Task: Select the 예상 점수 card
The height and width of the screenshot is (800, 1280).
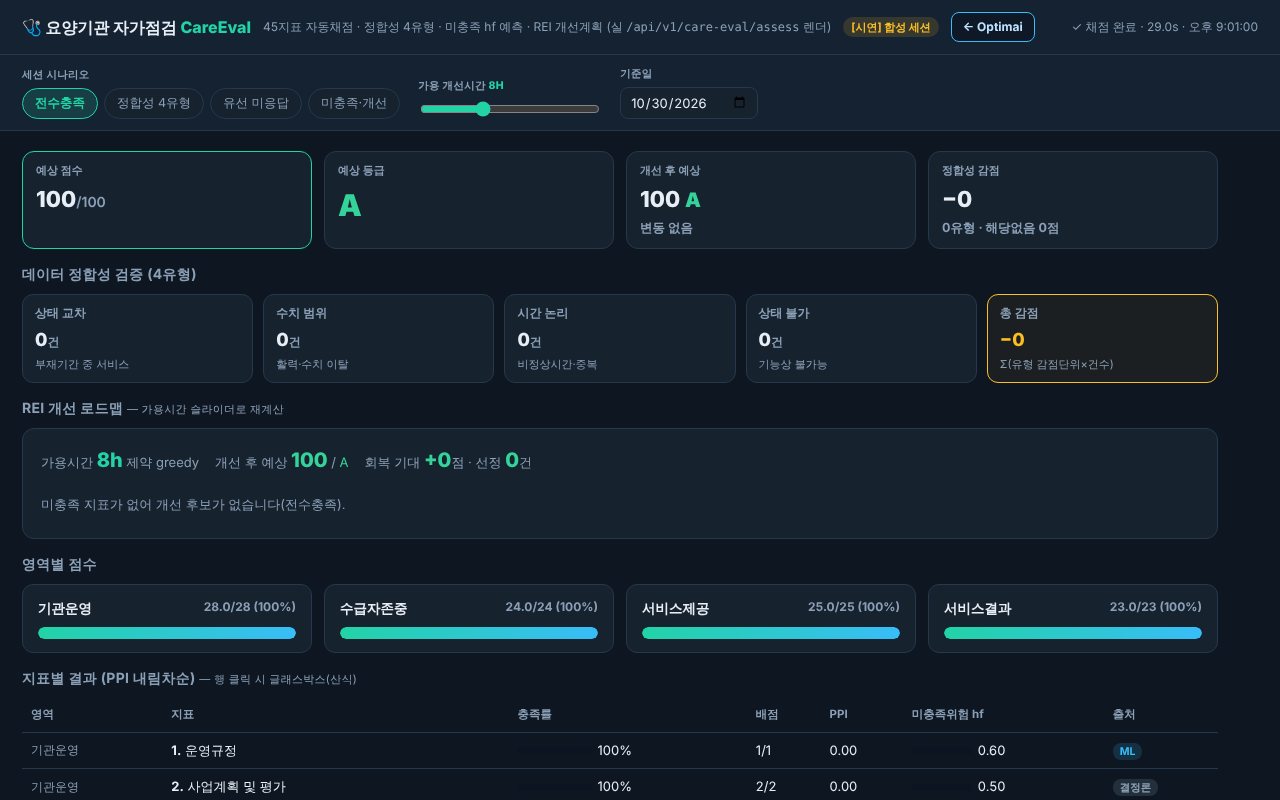Action: 167,200
